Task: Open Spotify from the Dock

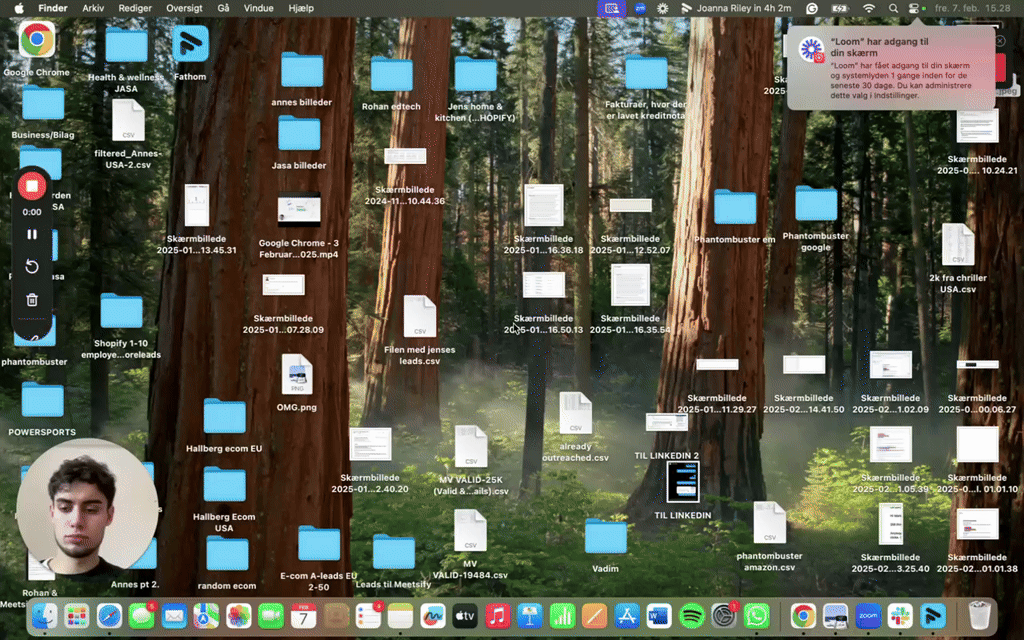Action: tap(692, 615)
